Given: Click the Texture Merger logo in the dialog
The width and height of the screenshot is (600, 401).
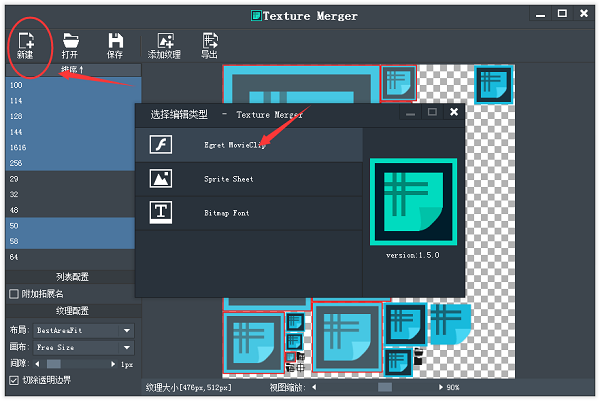Looking at the screenshot, I should [413, 202].
